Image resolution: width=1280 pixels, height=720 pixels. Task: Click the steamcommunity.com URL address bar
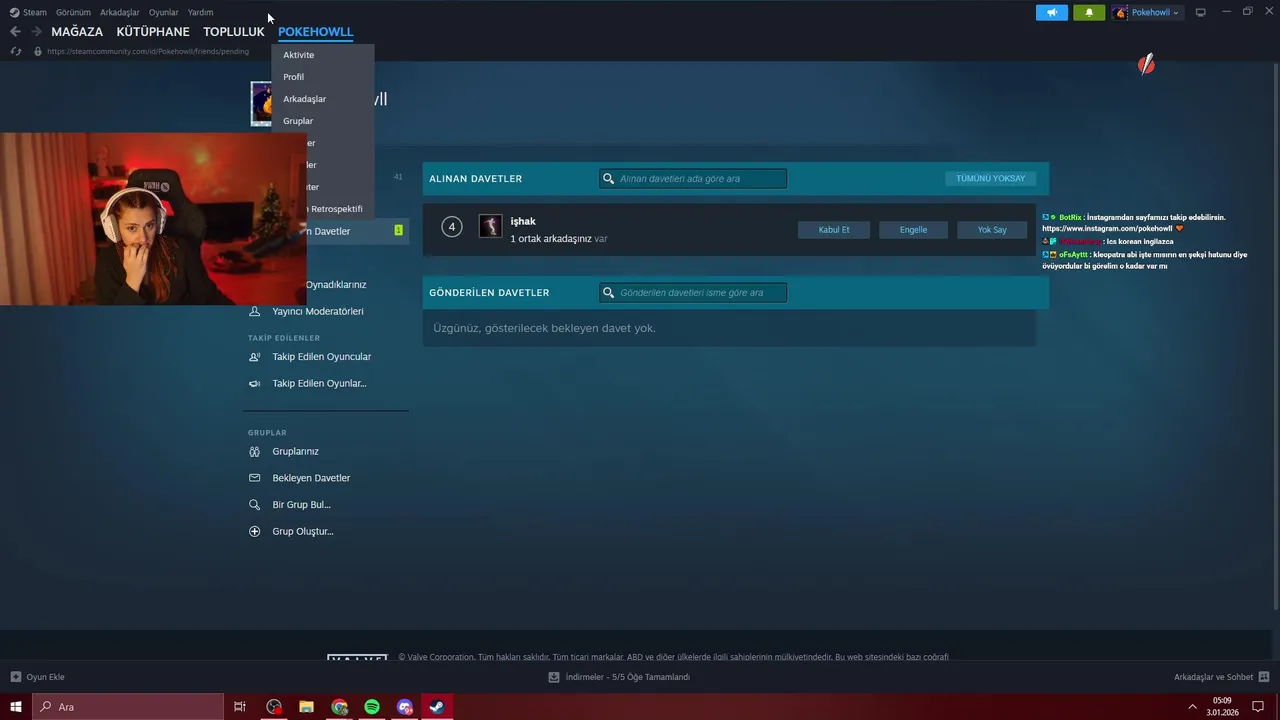[x=148, y=51]
